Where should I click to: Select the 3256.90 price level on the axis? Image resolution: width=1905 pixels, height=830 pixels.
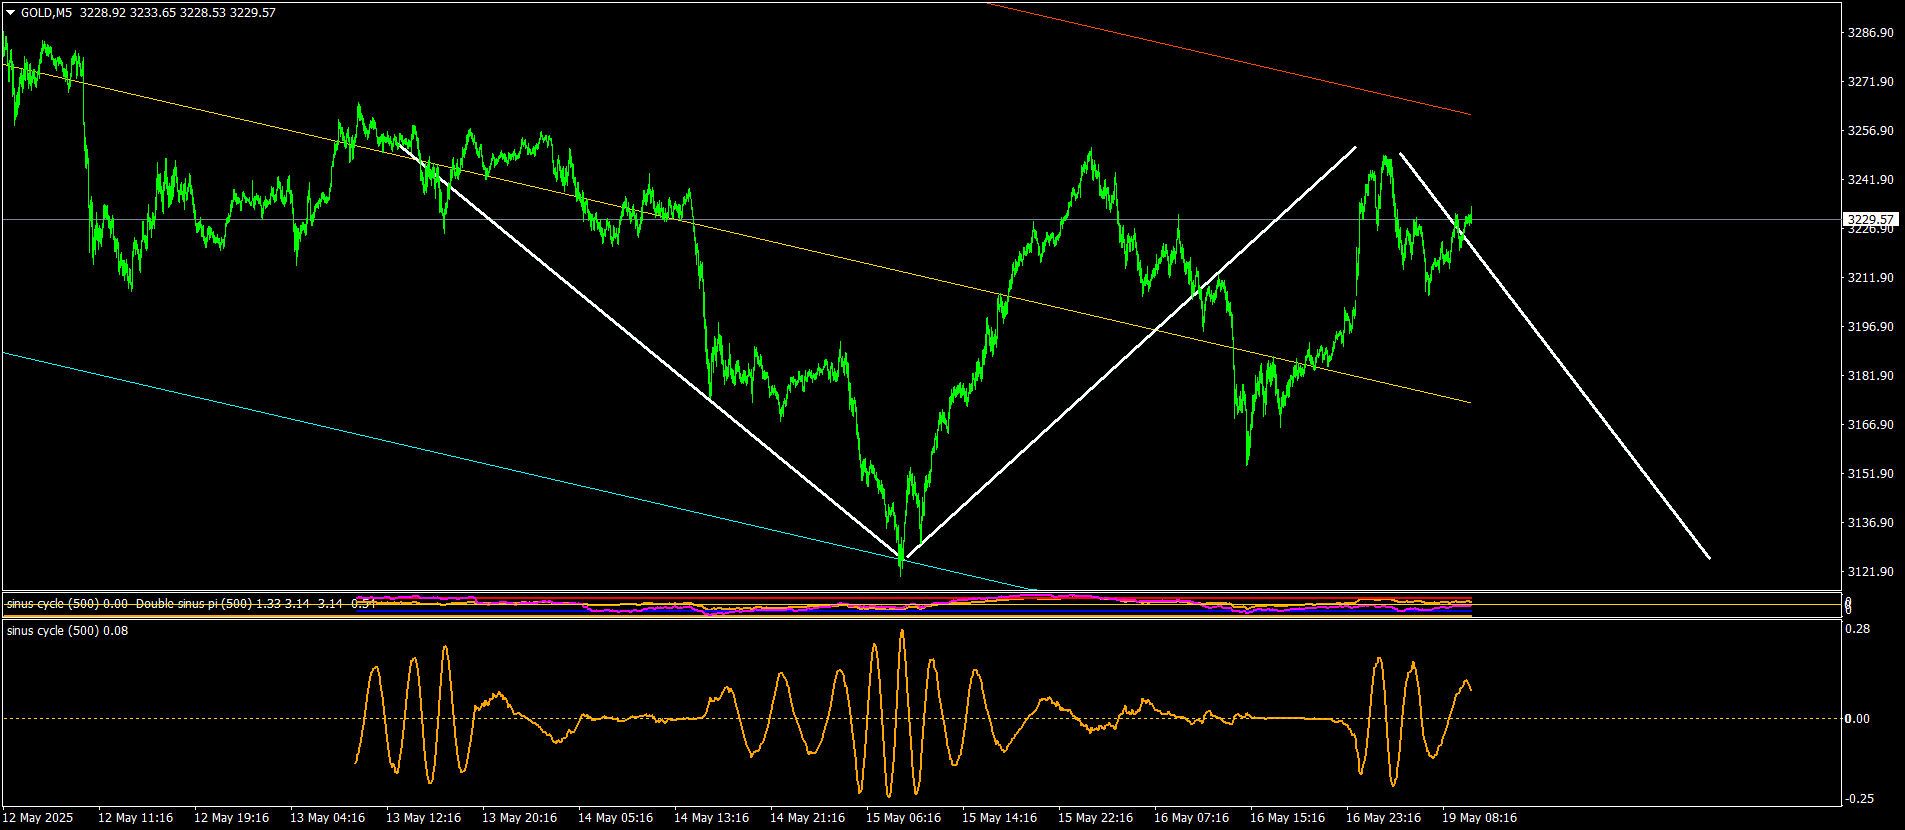1870,131
